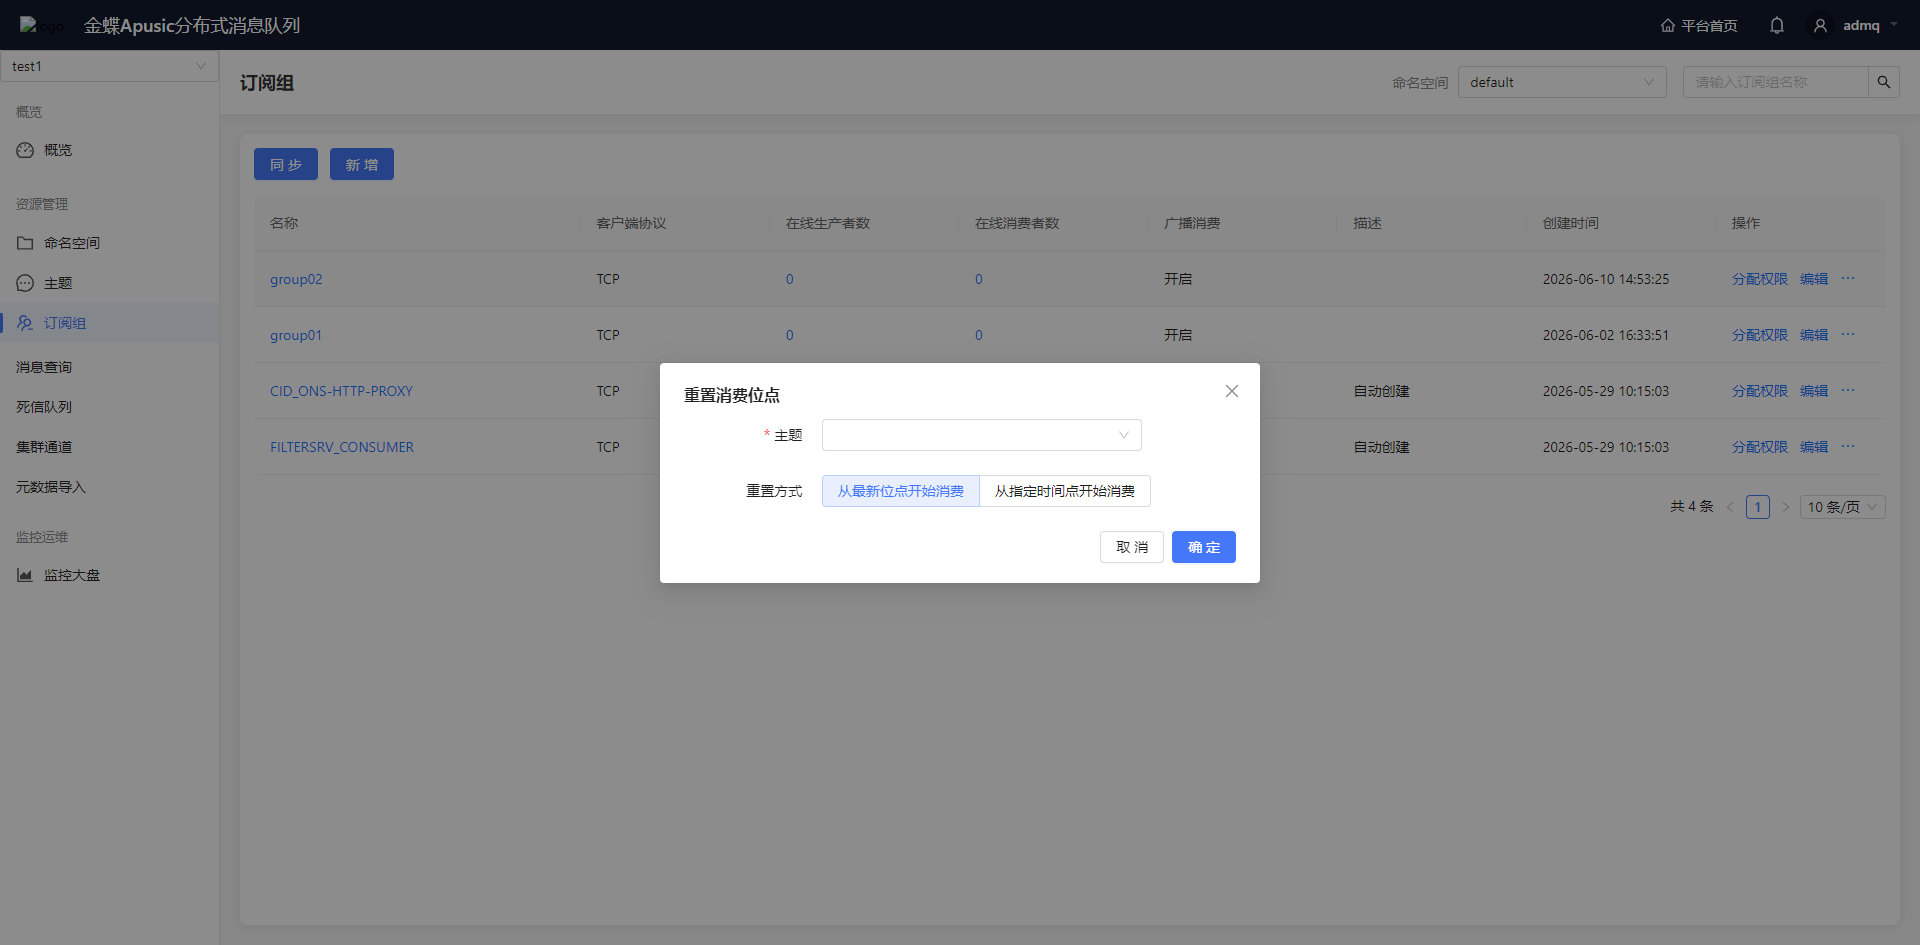Close the 重置消费位点 dialog

(1232, 391)
